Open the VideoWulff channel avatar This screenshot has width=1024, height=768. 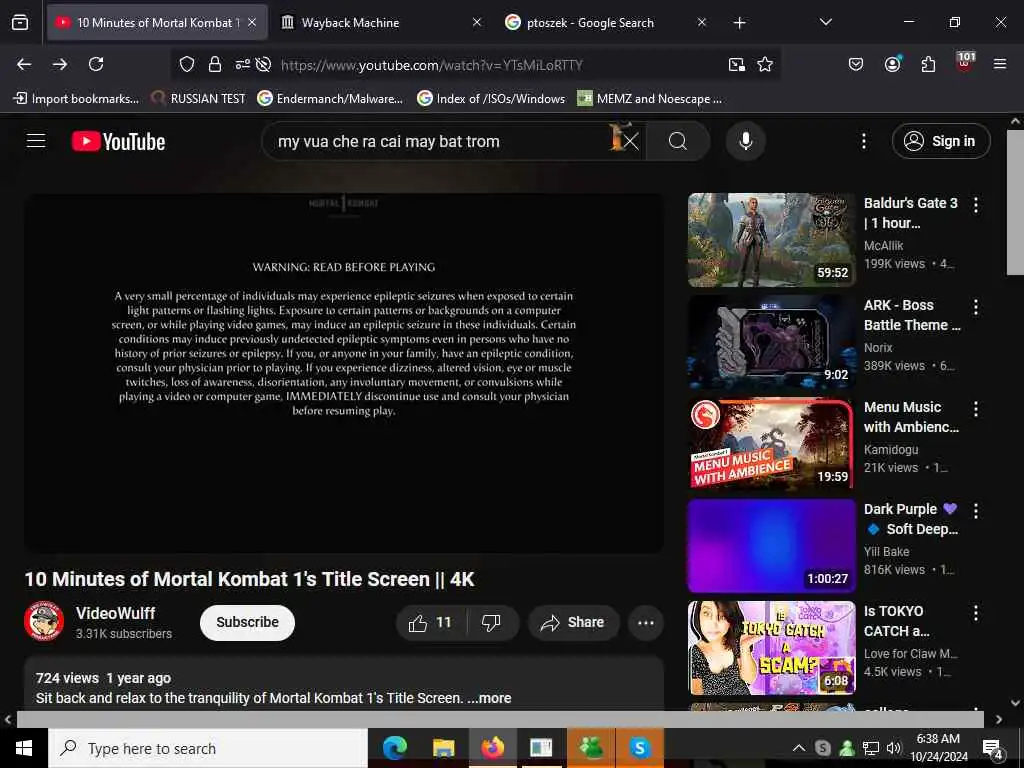coord(44,621)
